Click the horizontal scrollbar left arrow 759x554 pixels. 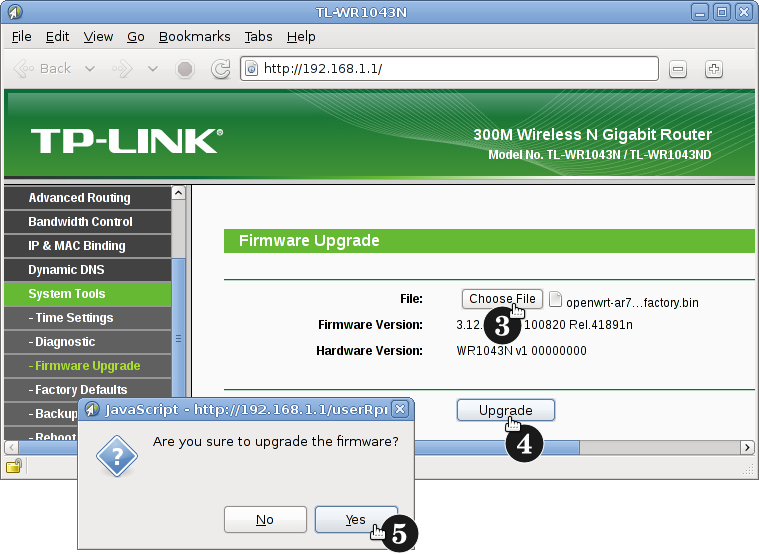[11, 447]
